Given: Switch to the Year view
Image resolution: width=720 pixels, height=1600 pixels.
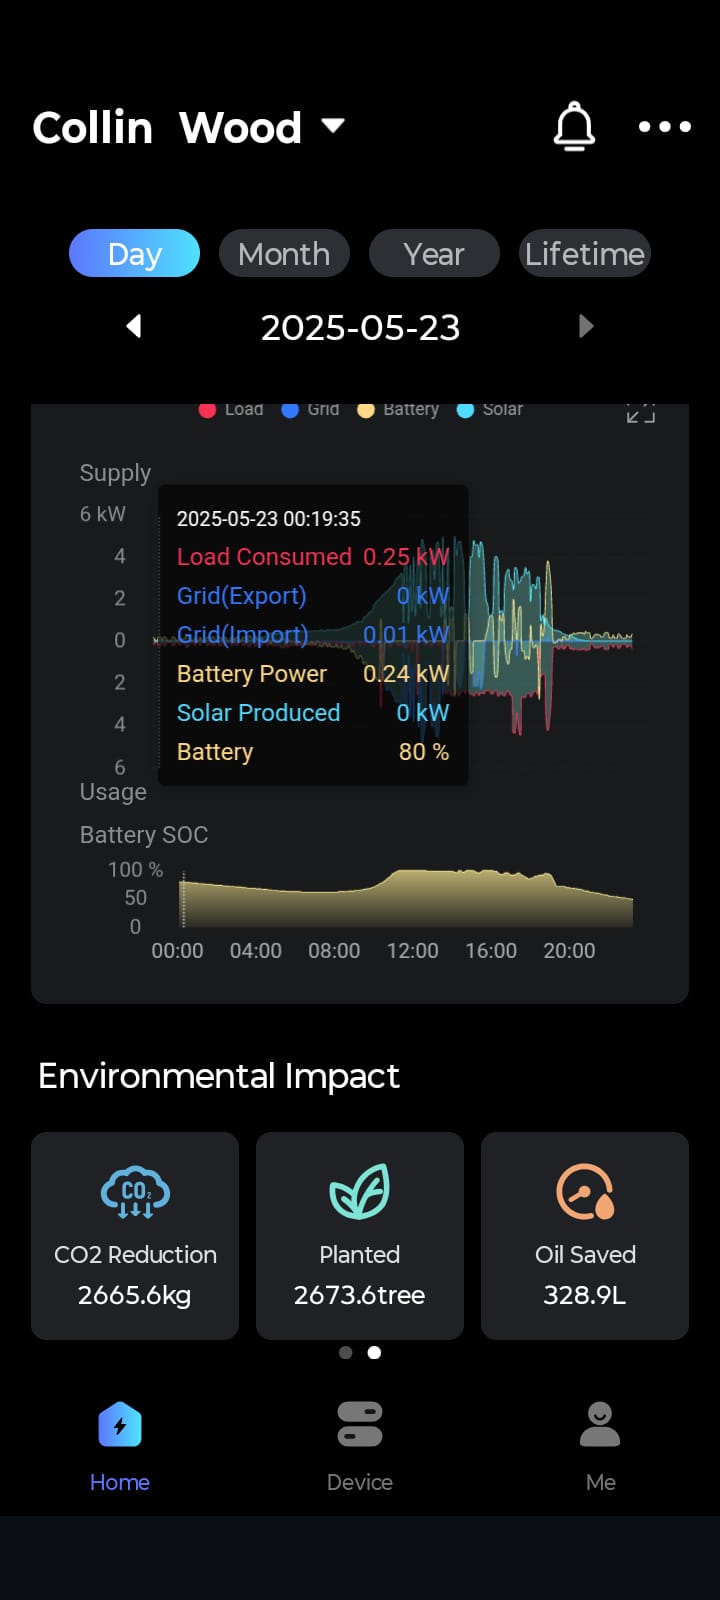Looking at the screenshot, I should pyautogui.click(x=434, y=254).
